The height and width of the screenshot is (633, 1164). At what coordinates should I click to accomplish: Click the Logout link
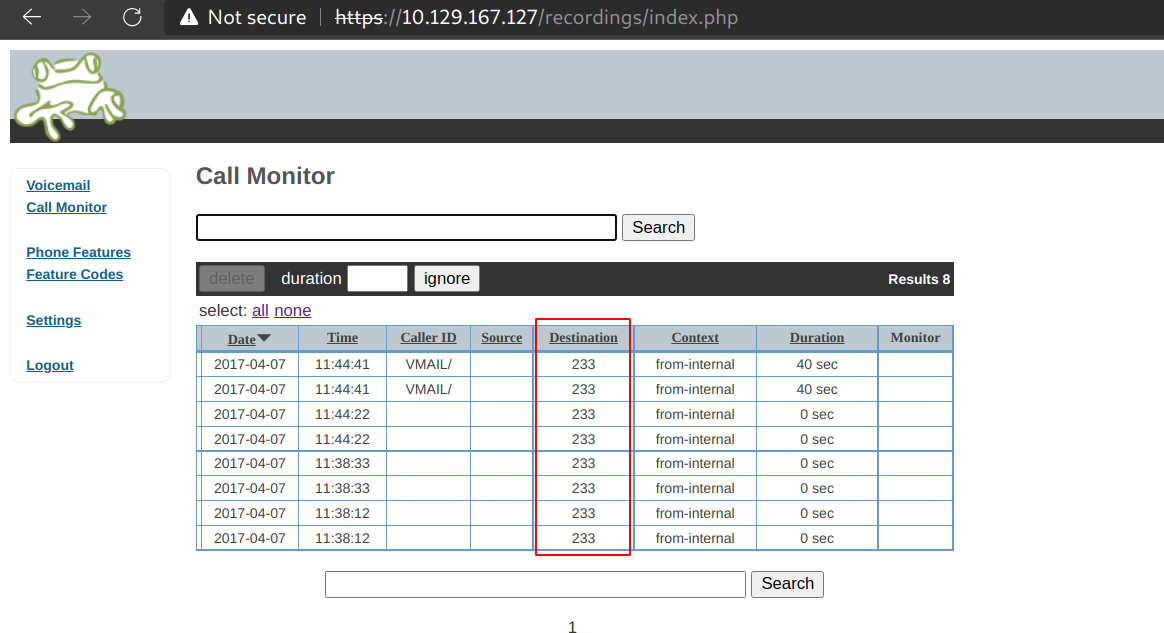click(49, 365)
